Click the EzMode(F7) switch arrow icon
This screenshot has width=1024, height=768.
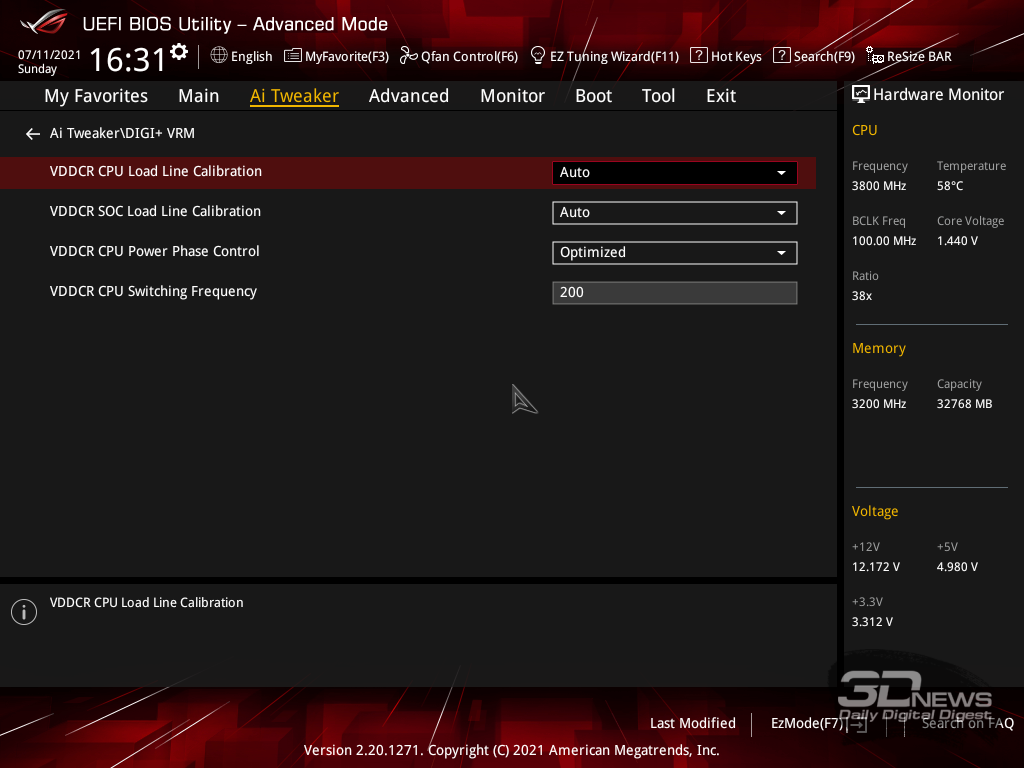(x=857, y=724)
